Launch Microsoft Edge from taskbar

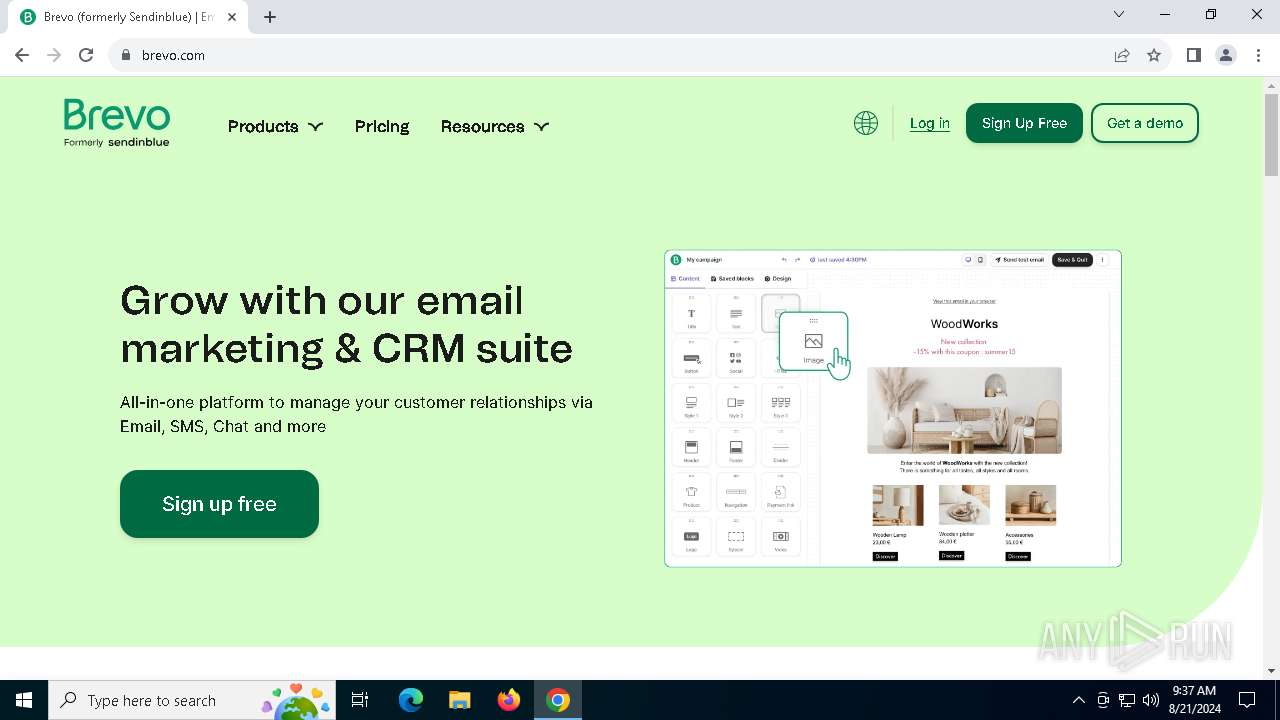411,700
